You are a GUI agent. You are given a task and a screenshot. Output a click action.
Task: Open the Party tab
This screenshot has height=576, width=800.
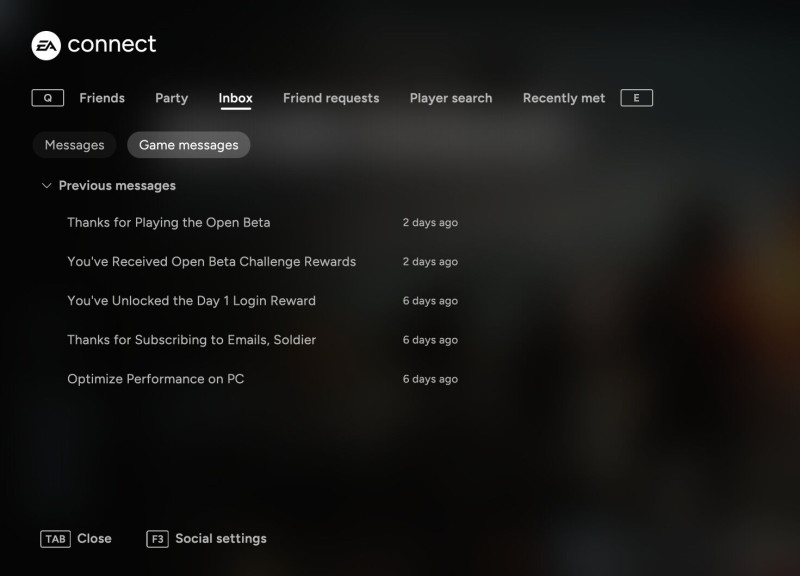coord(171,98)
